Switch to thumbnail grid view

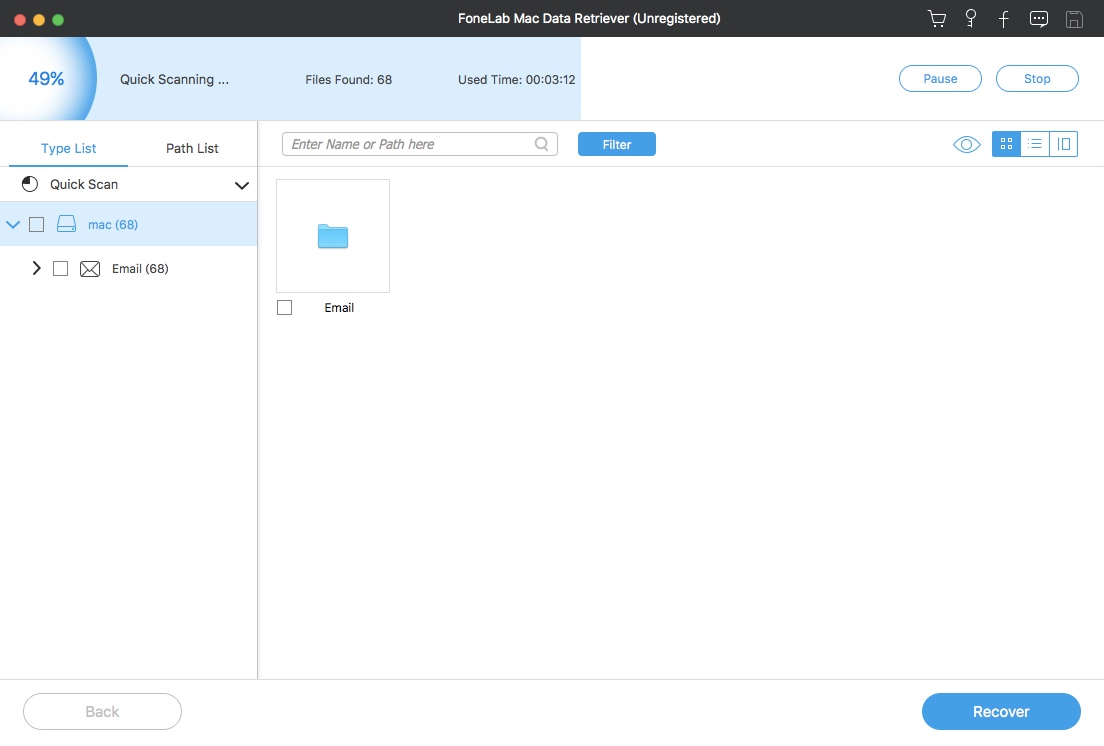[1006, 144]
